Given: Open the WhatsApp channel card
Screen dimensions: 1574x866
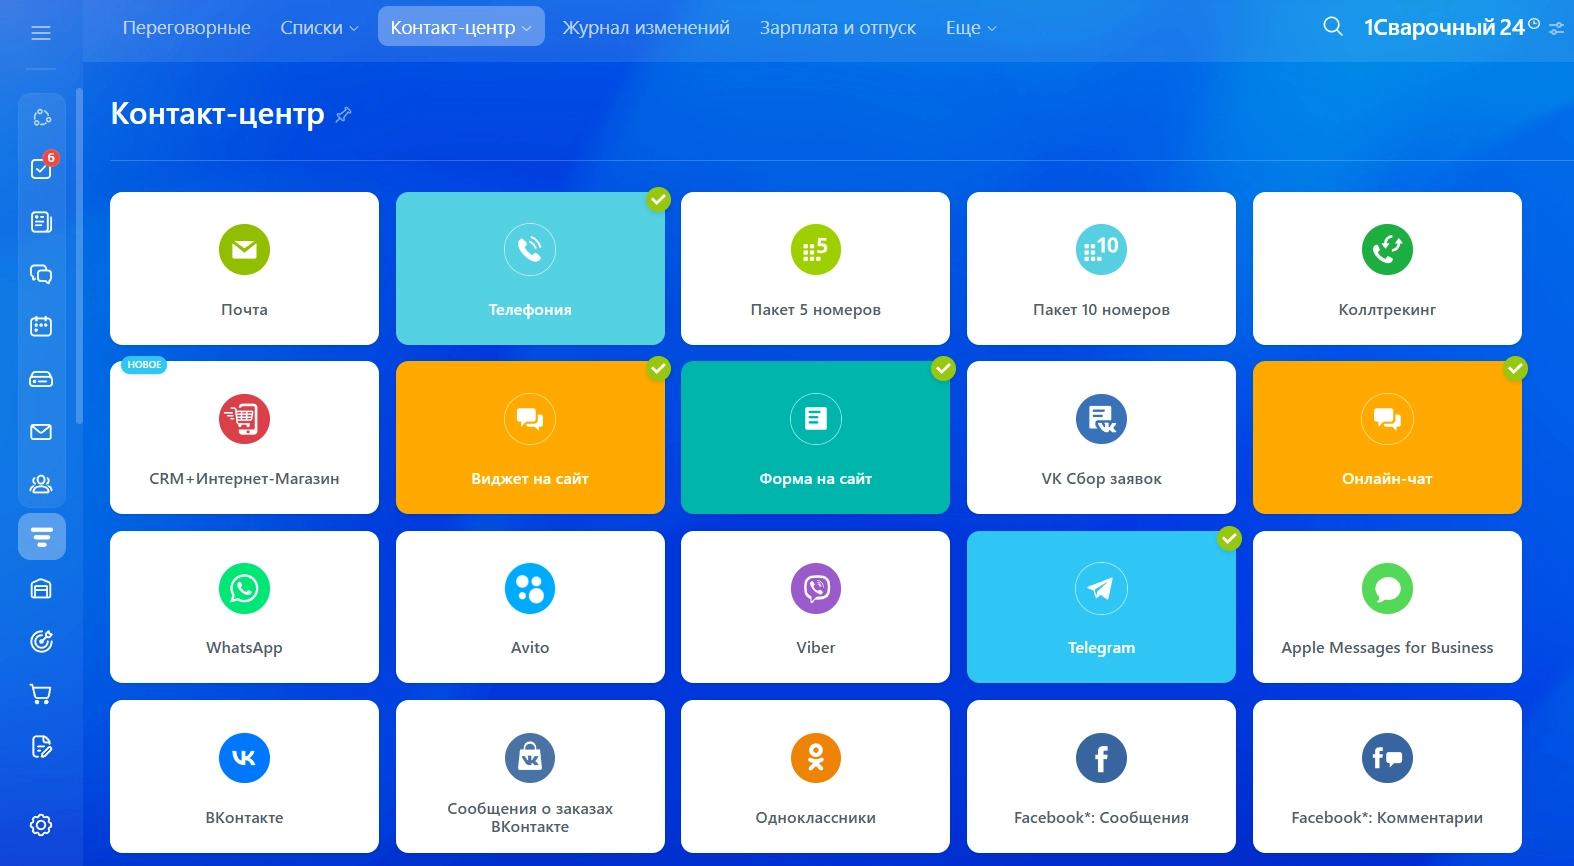Looking at the screenshot, I should click(x=244, y=607).
